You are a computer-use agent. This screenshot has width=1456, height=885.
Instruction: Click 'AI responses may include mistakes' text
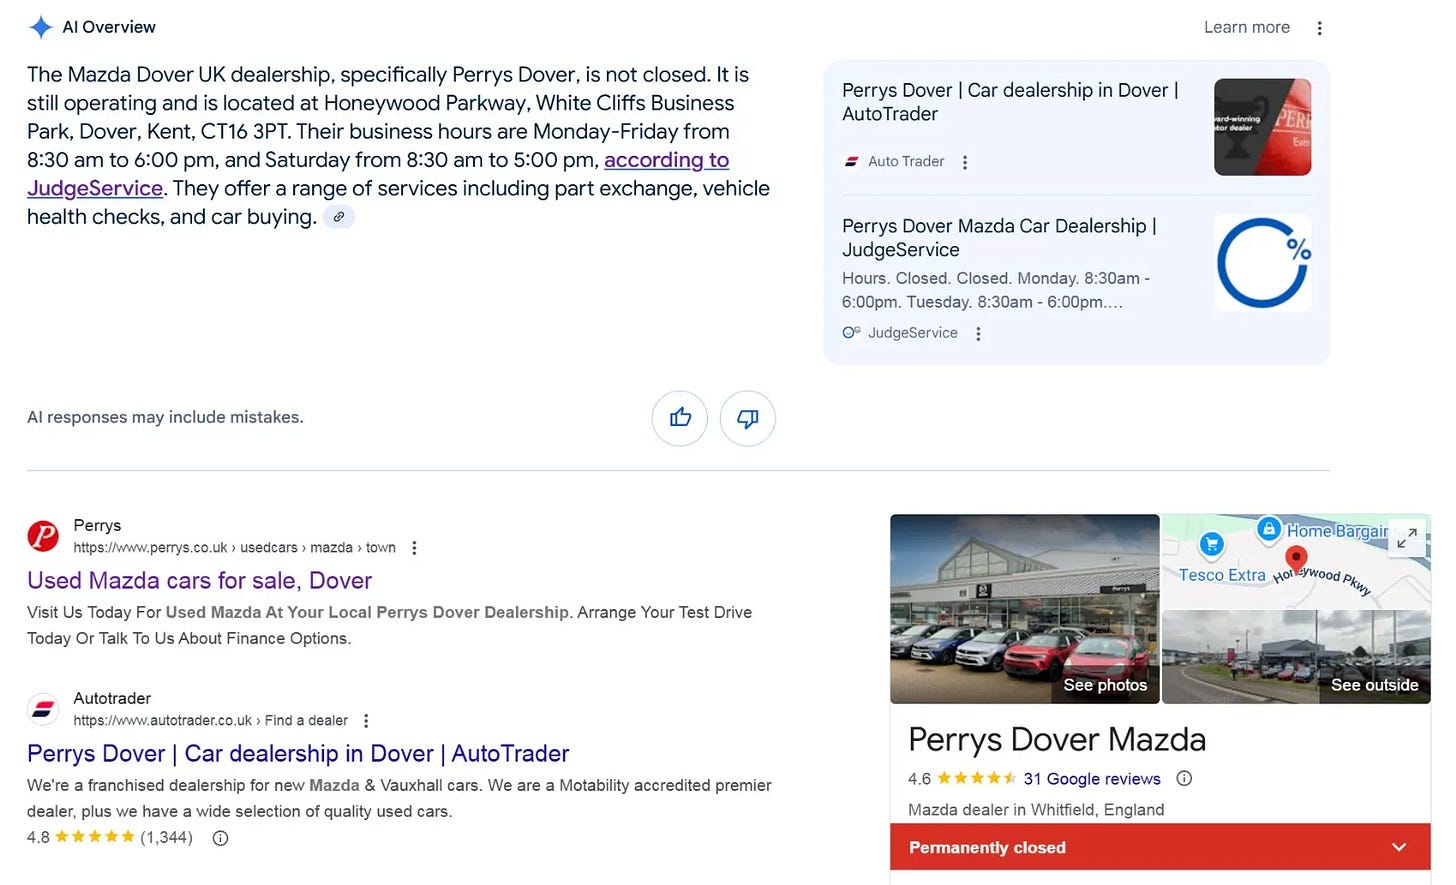tap(165, 418)
